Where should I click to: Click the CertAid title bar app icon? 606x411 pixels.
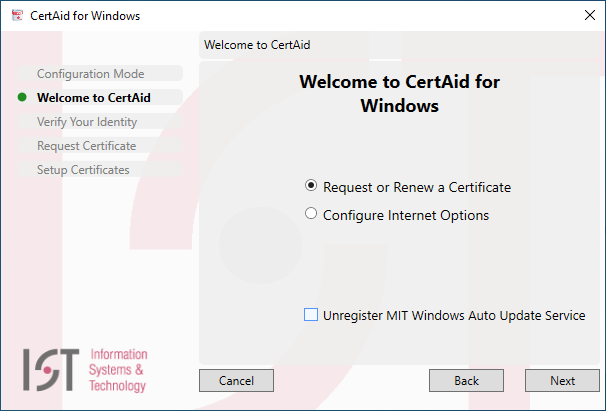click(17, 15)
